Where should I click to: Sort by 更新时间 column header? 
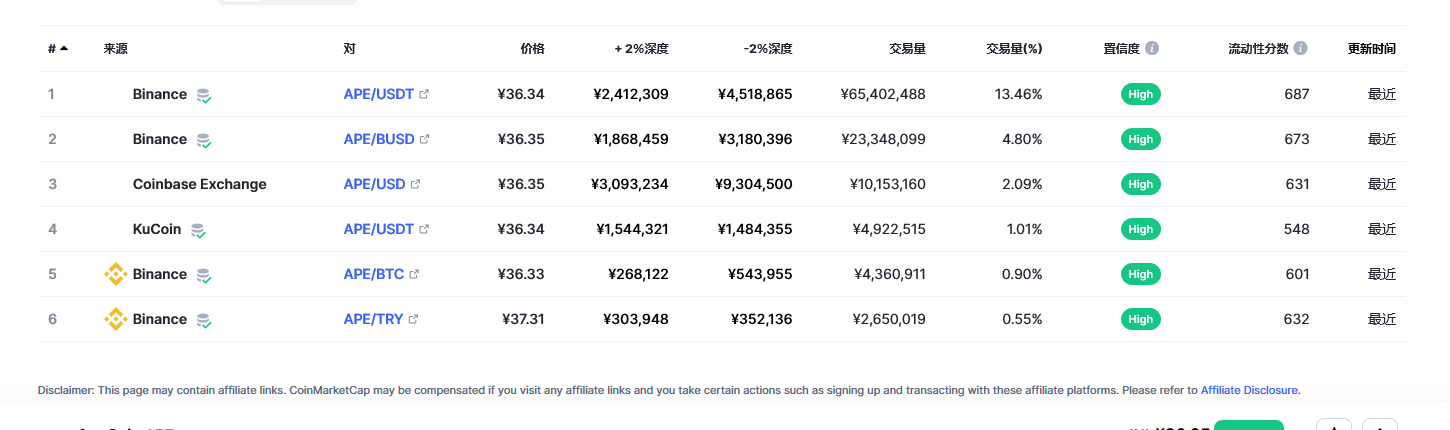click(1372, 48)
